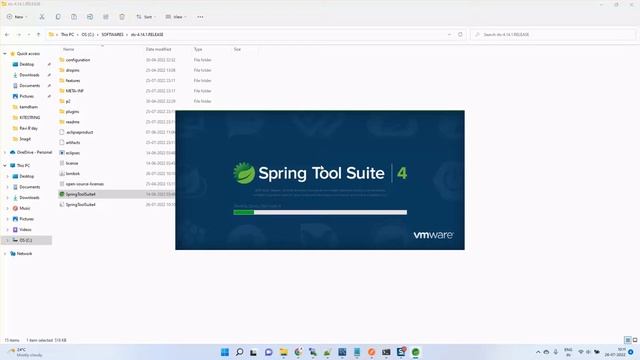640x360 pixels.
Task: Open the Windows Start menu
Action: pos(224,352)
